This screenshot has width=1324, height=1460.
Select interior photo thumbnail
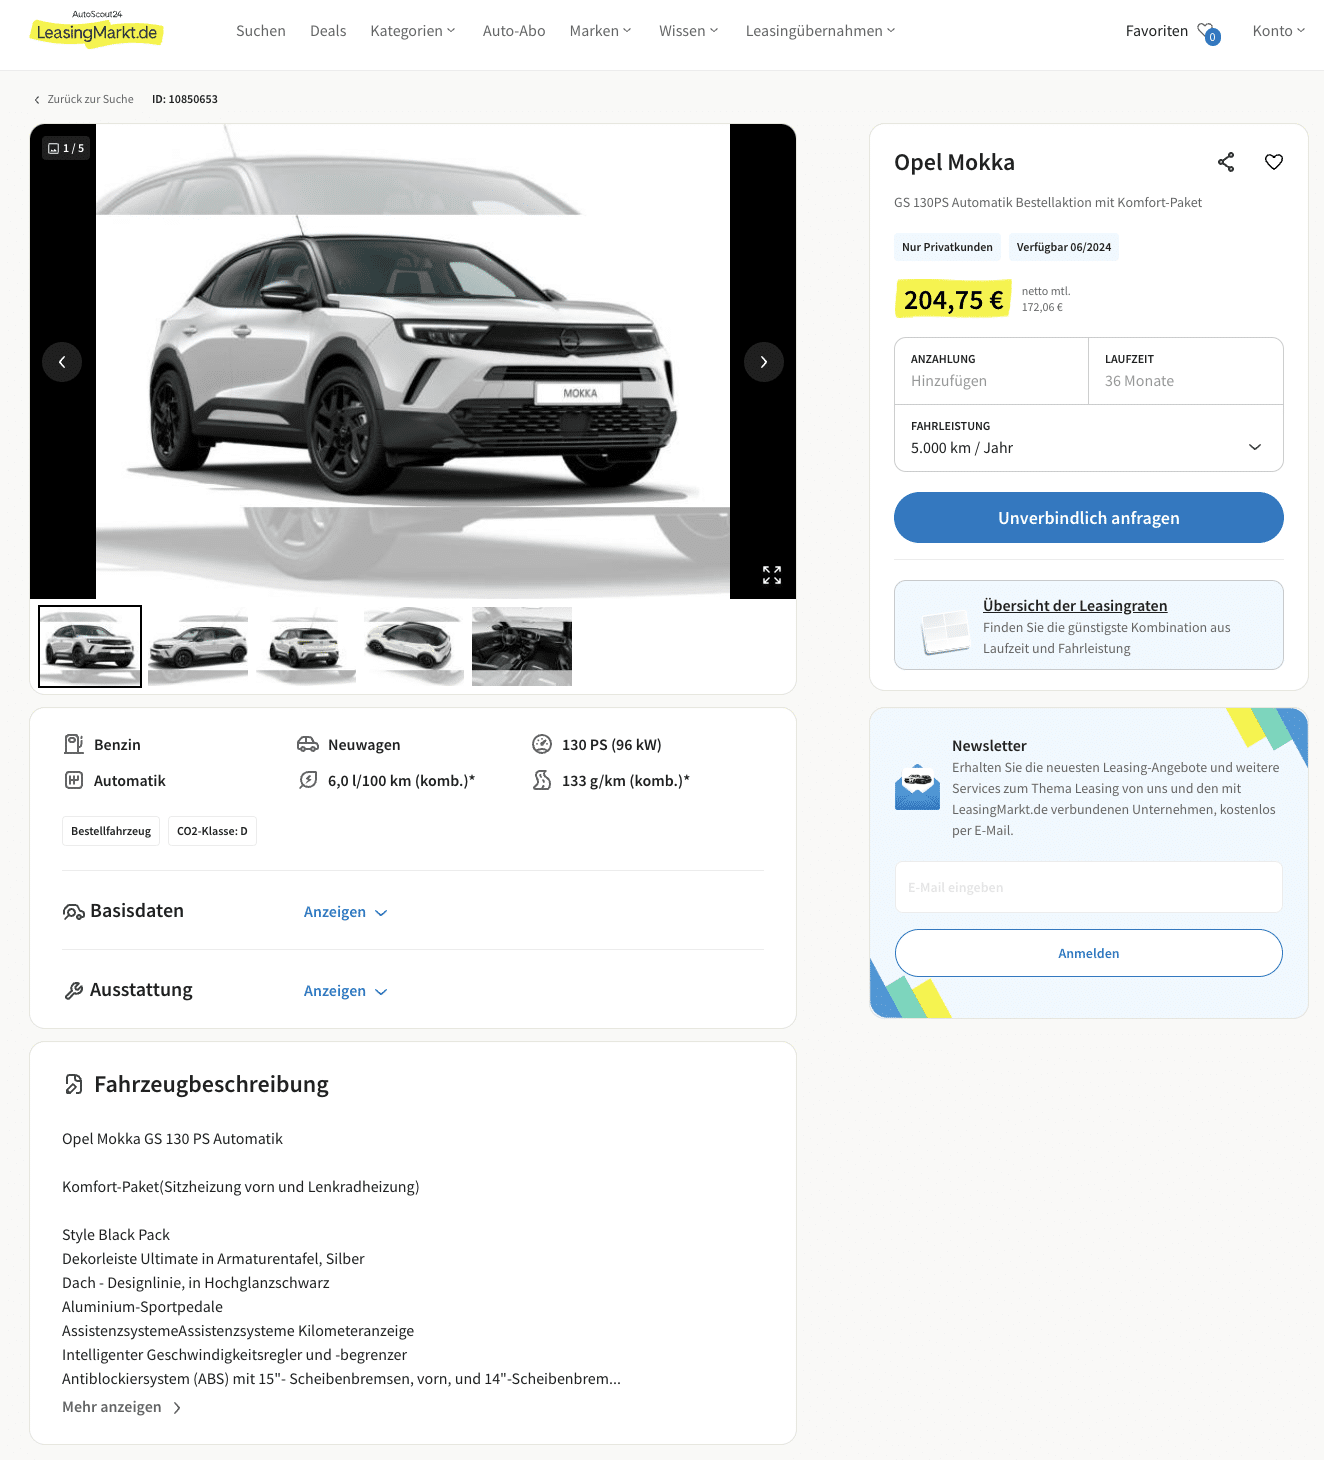tap(522, 647)
